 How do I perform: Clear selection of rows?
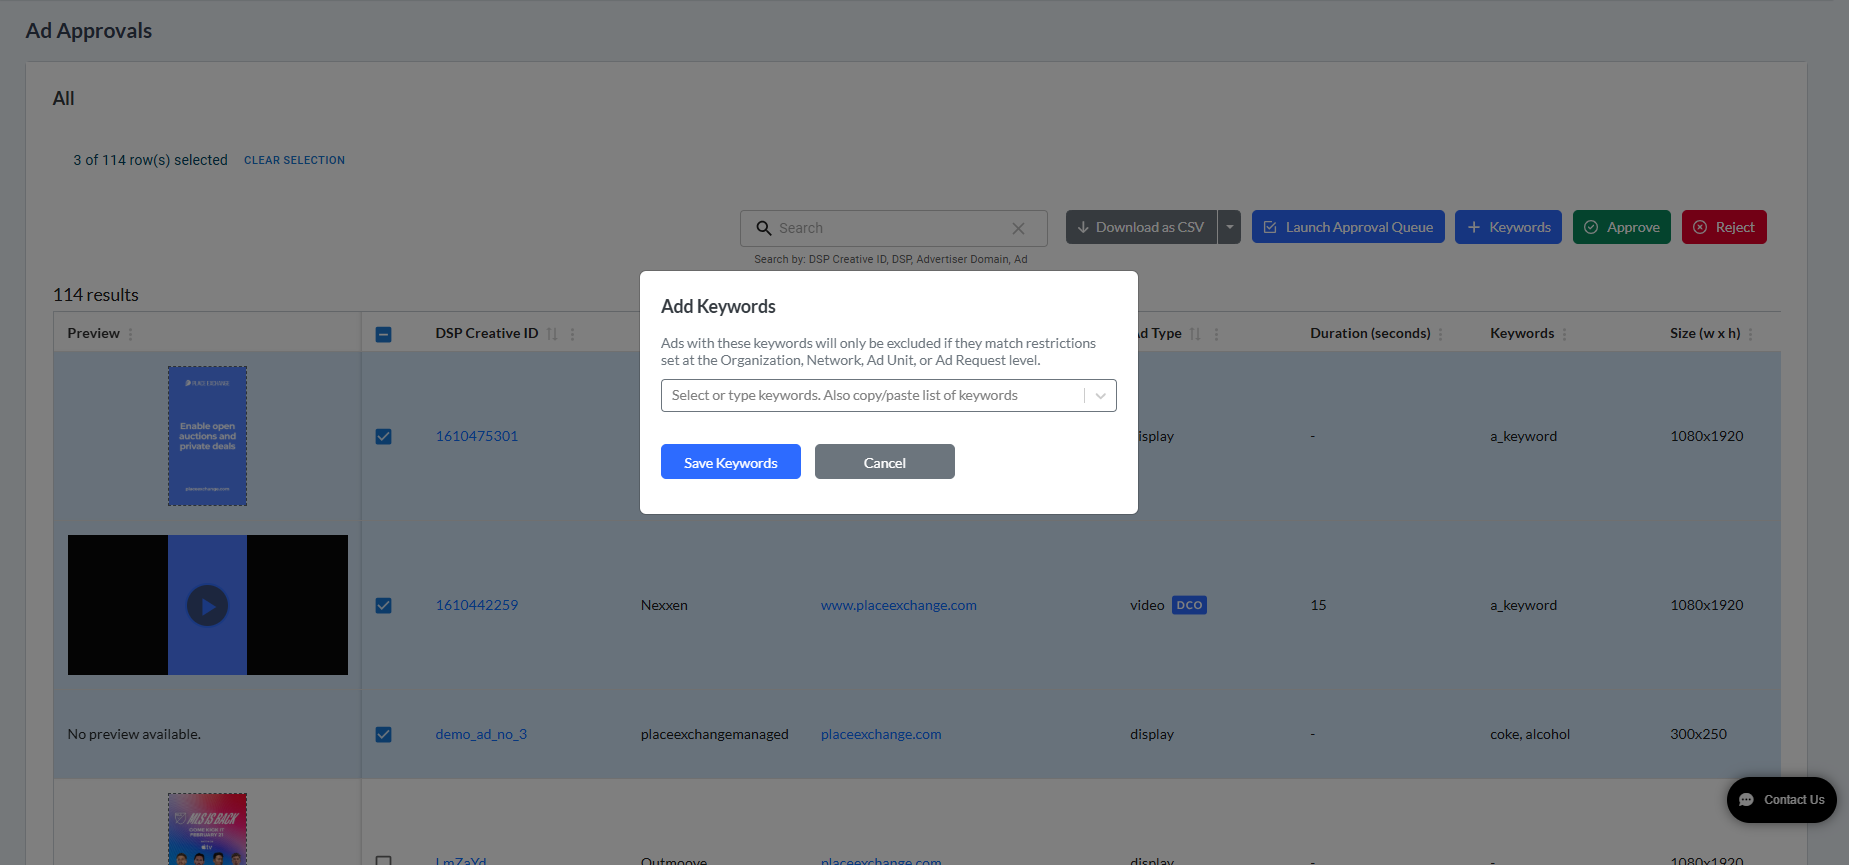tap(294, 160)
